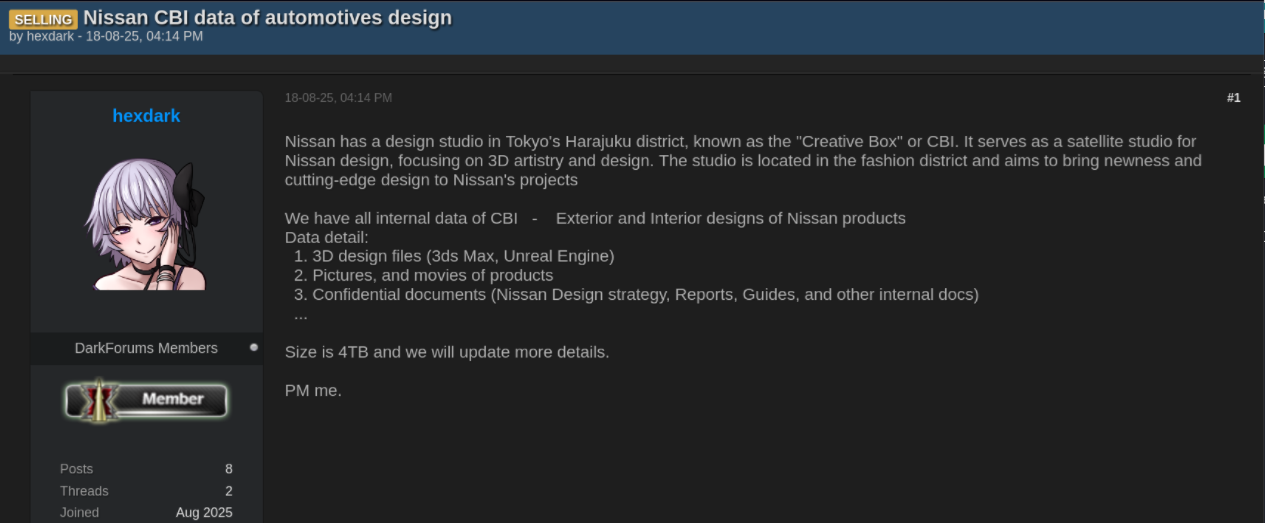
Task: Open the #1 post permalink
Action: [x=1233, y=98]
